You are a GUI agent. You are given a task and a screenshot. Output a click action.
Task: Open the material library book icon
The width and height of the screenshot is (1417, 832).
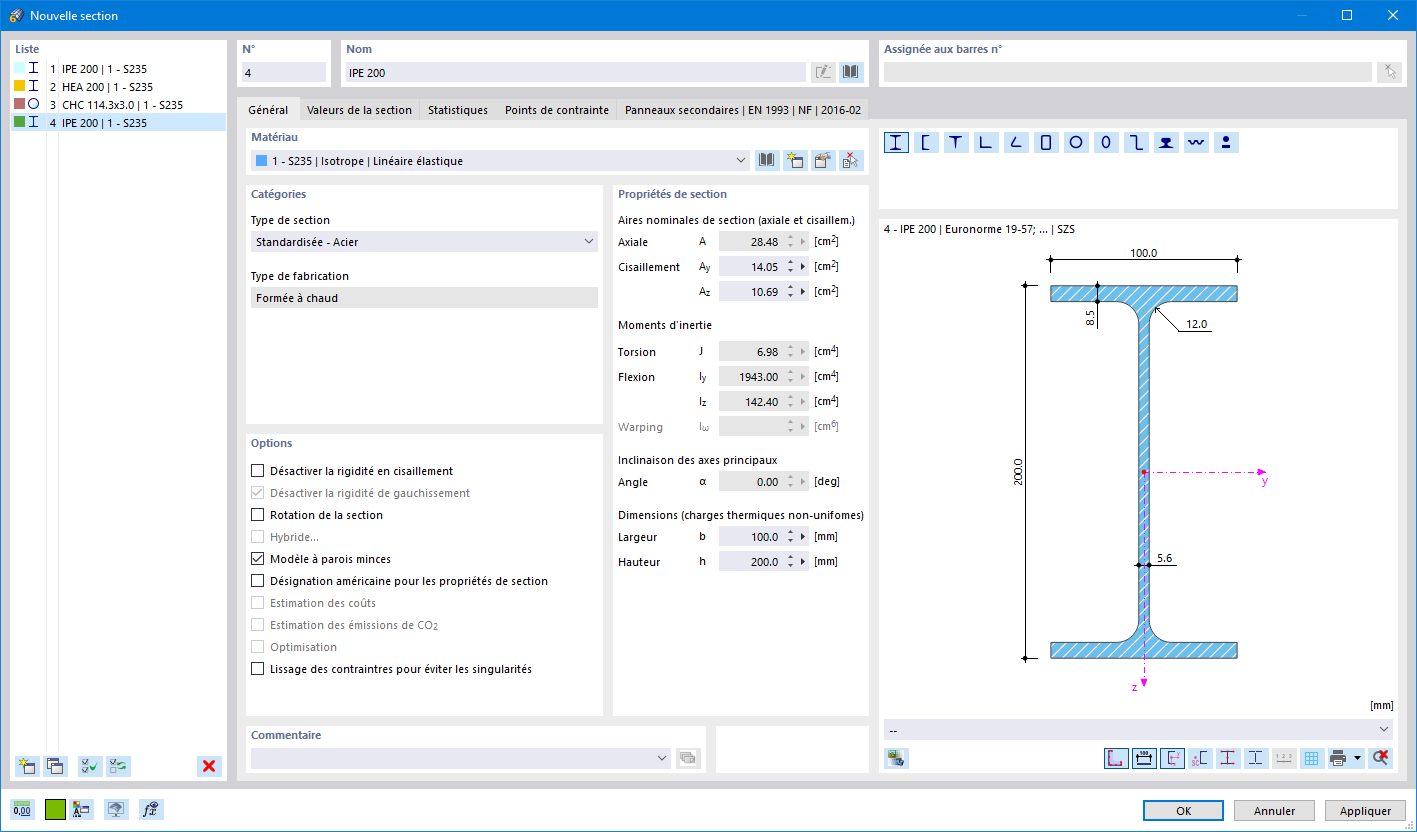pyautogui.click(x=767, y=161)
